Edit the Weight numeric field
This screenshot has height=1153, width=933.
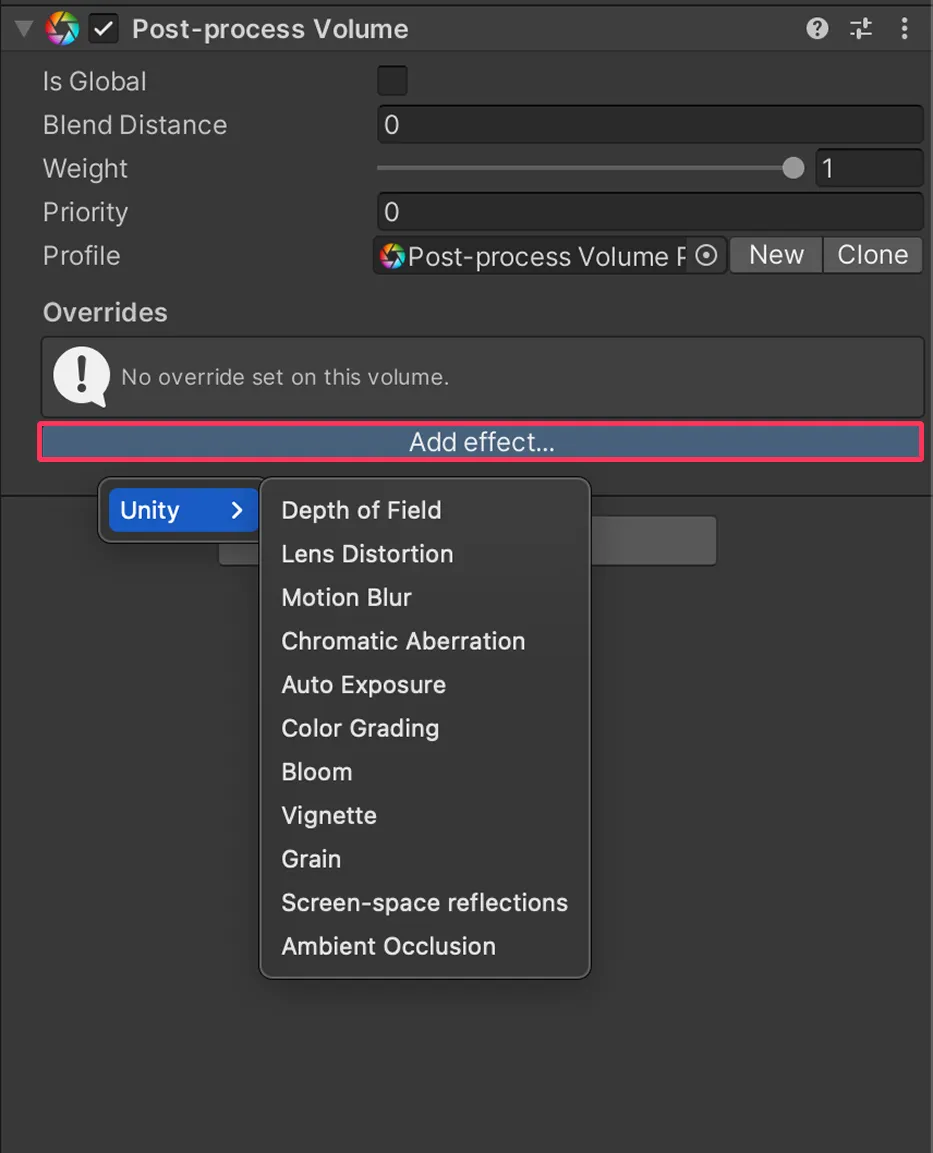[x=869, y=168]
